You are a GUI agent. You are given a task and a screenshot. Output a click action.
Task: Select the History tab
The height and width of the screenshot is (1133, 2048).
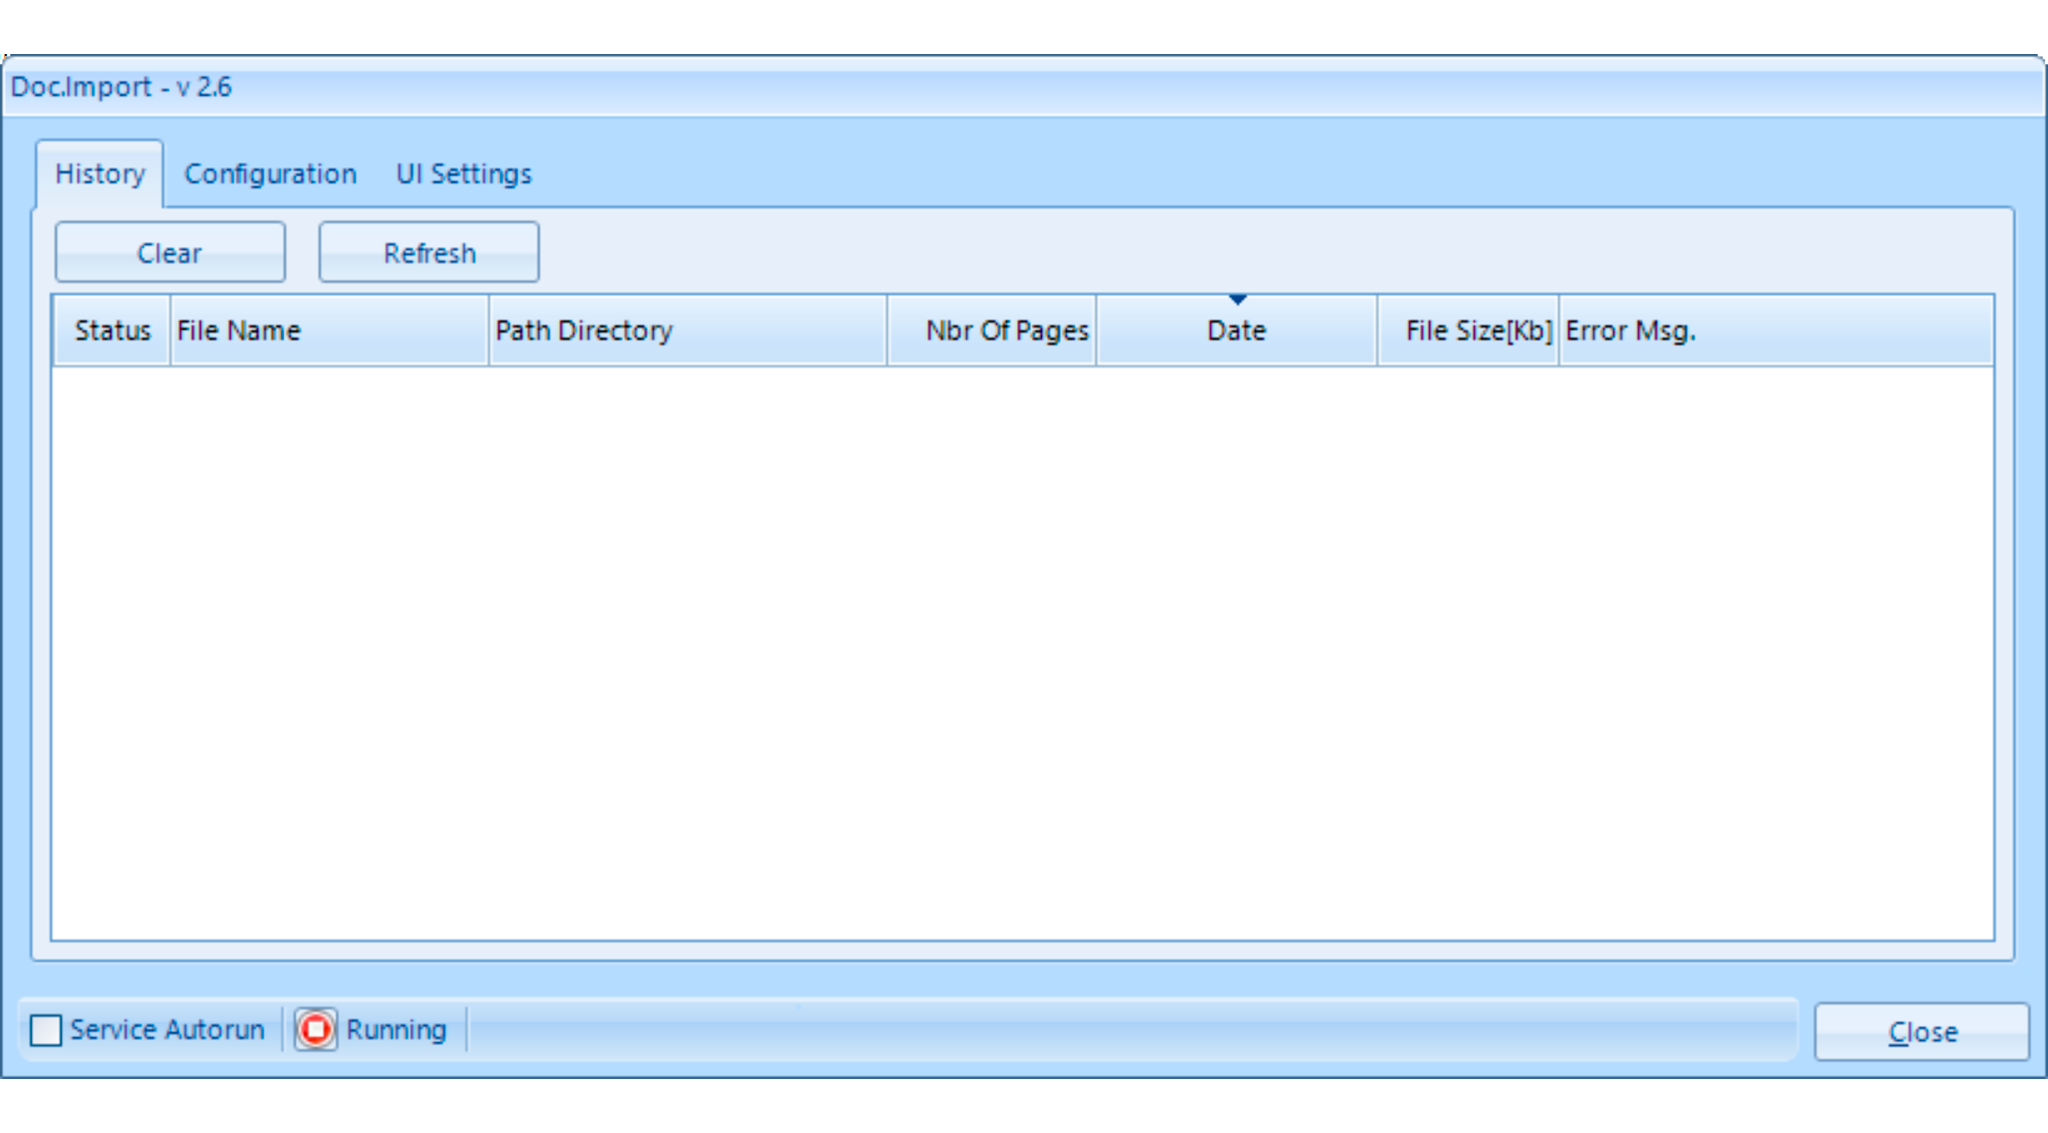pyautogui.click(x=100, y=174)
